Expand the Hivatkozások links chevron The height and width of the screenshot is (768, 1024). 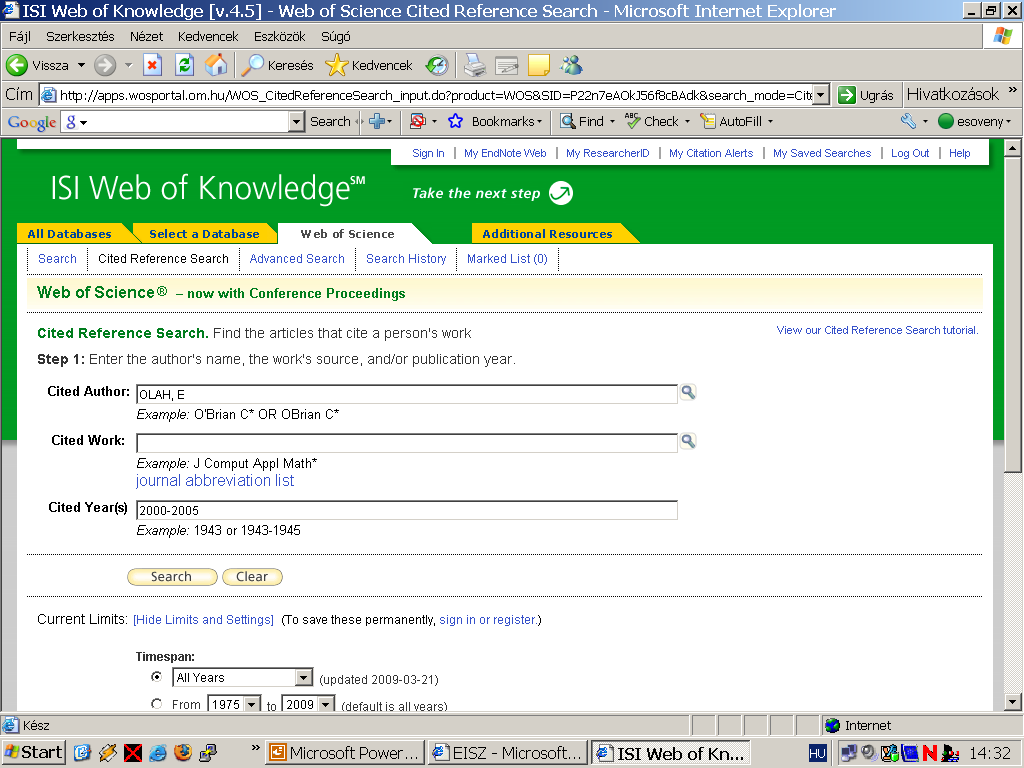[1013, 90]
